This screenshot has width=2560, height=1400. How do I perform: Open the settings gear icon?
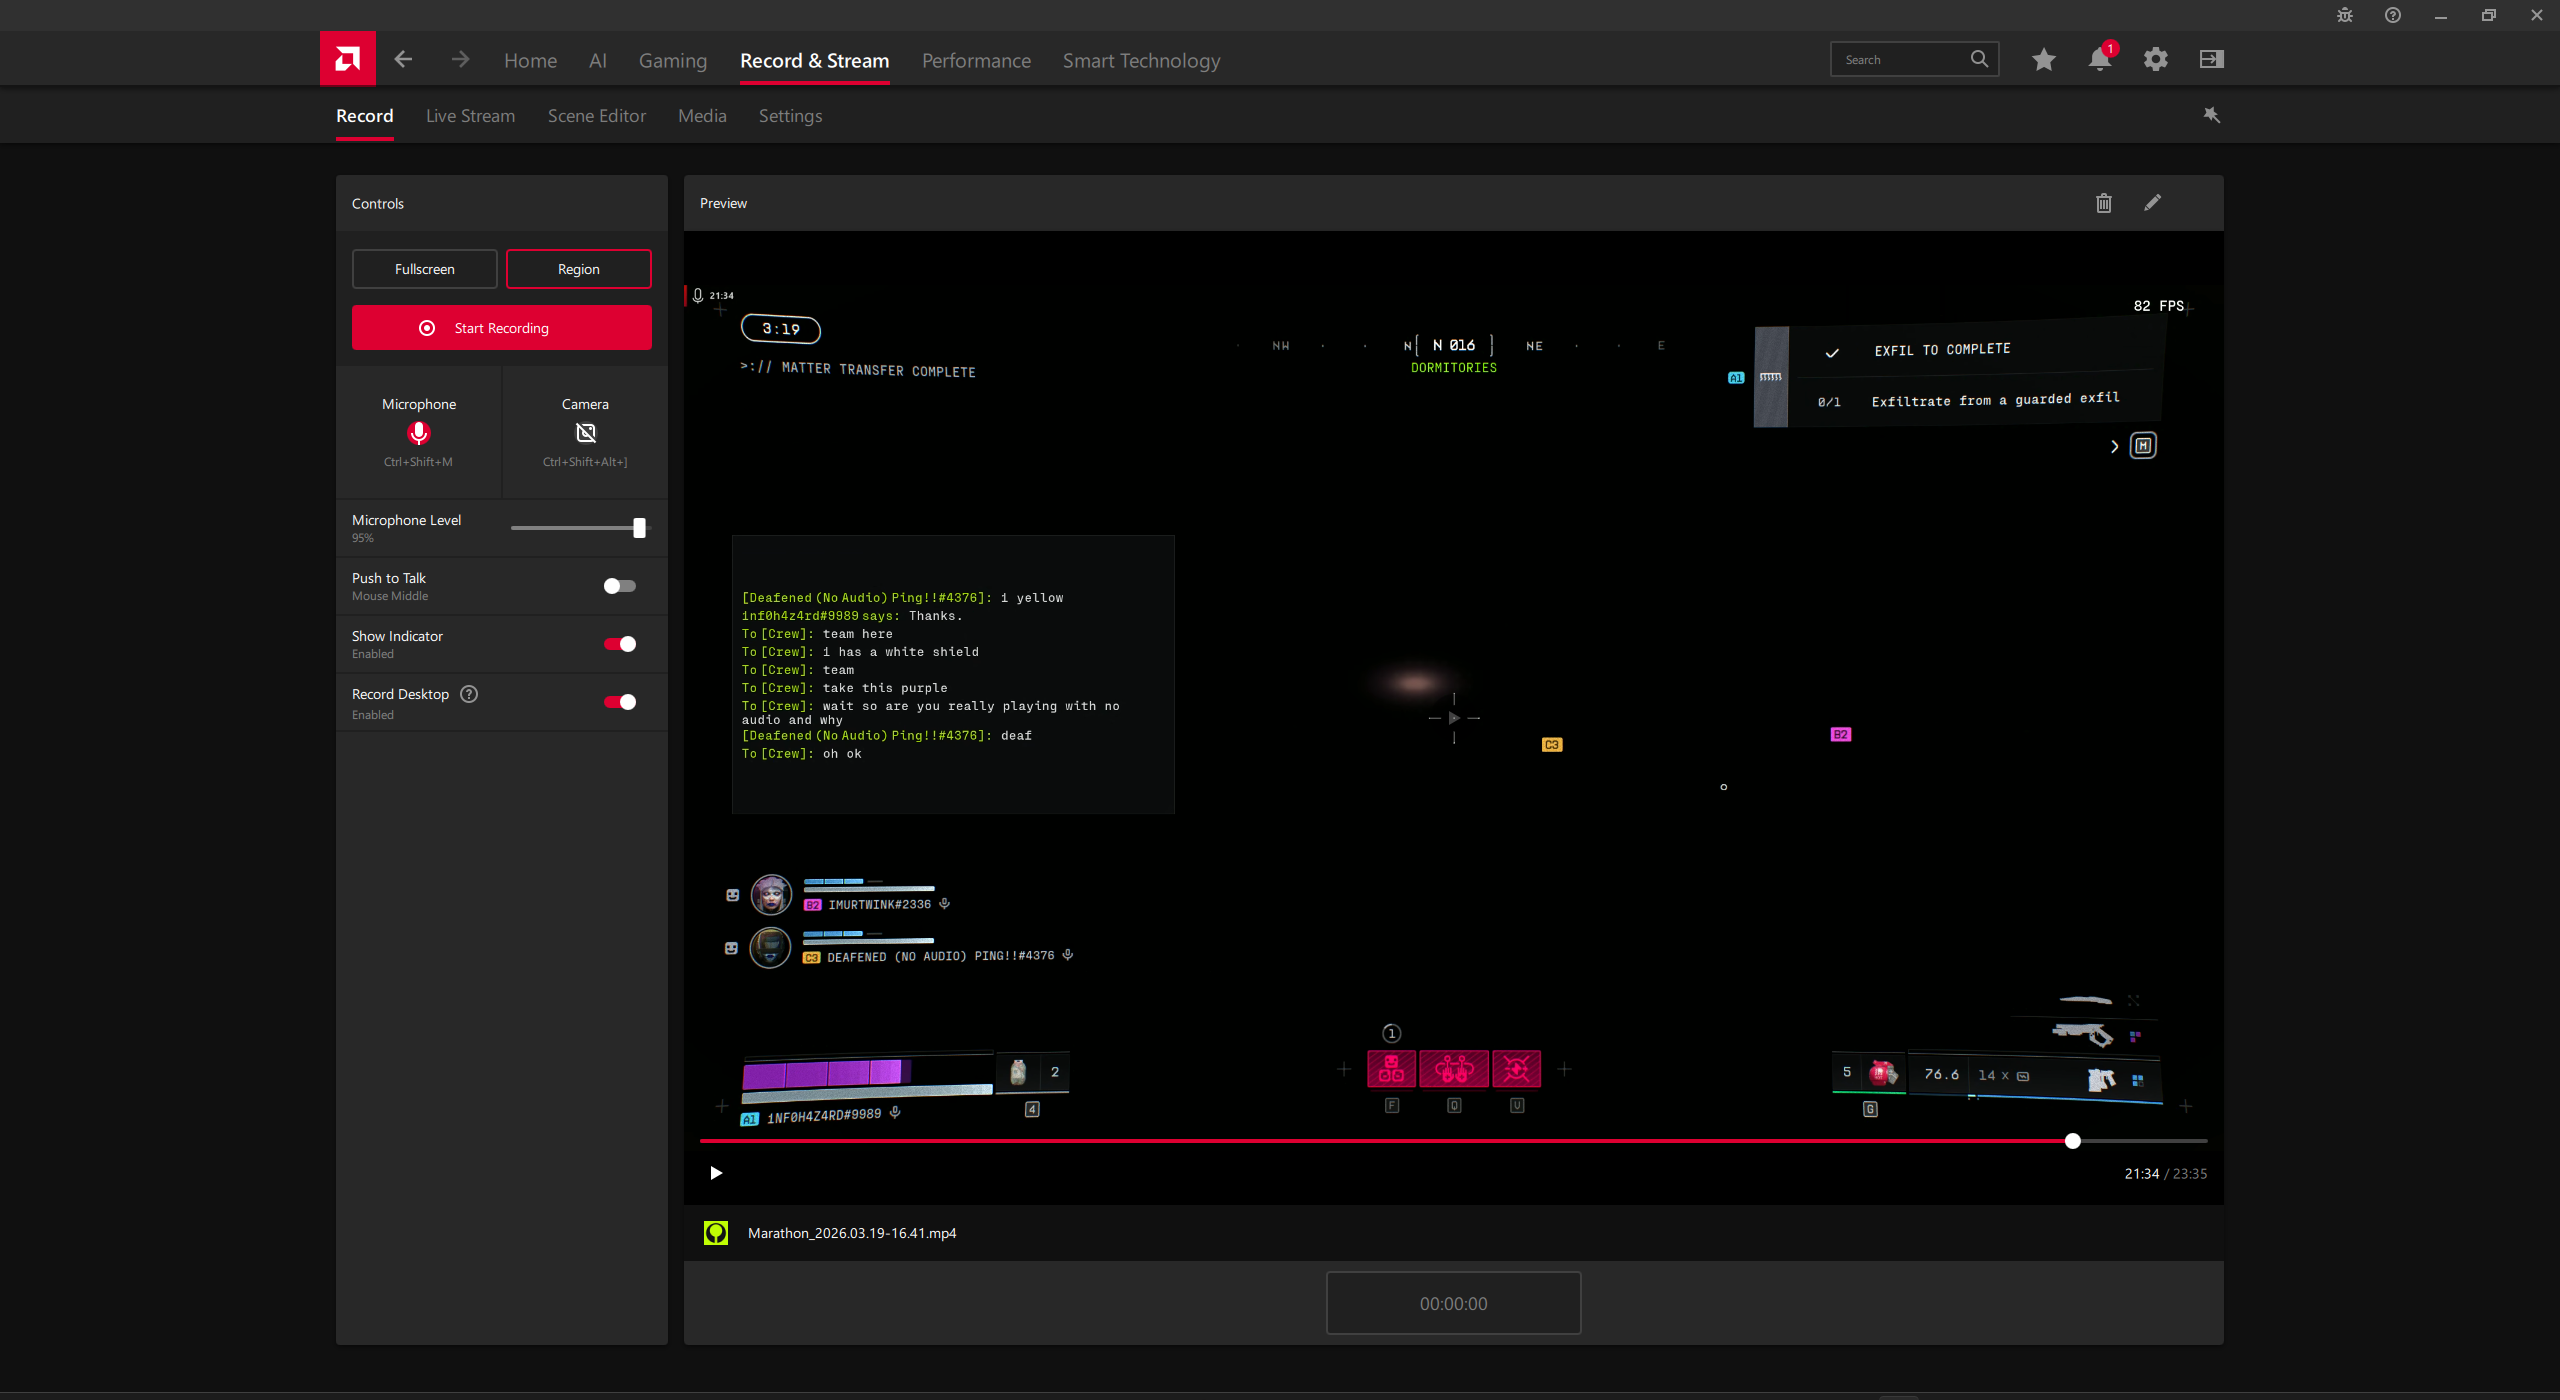[2155, 60]
